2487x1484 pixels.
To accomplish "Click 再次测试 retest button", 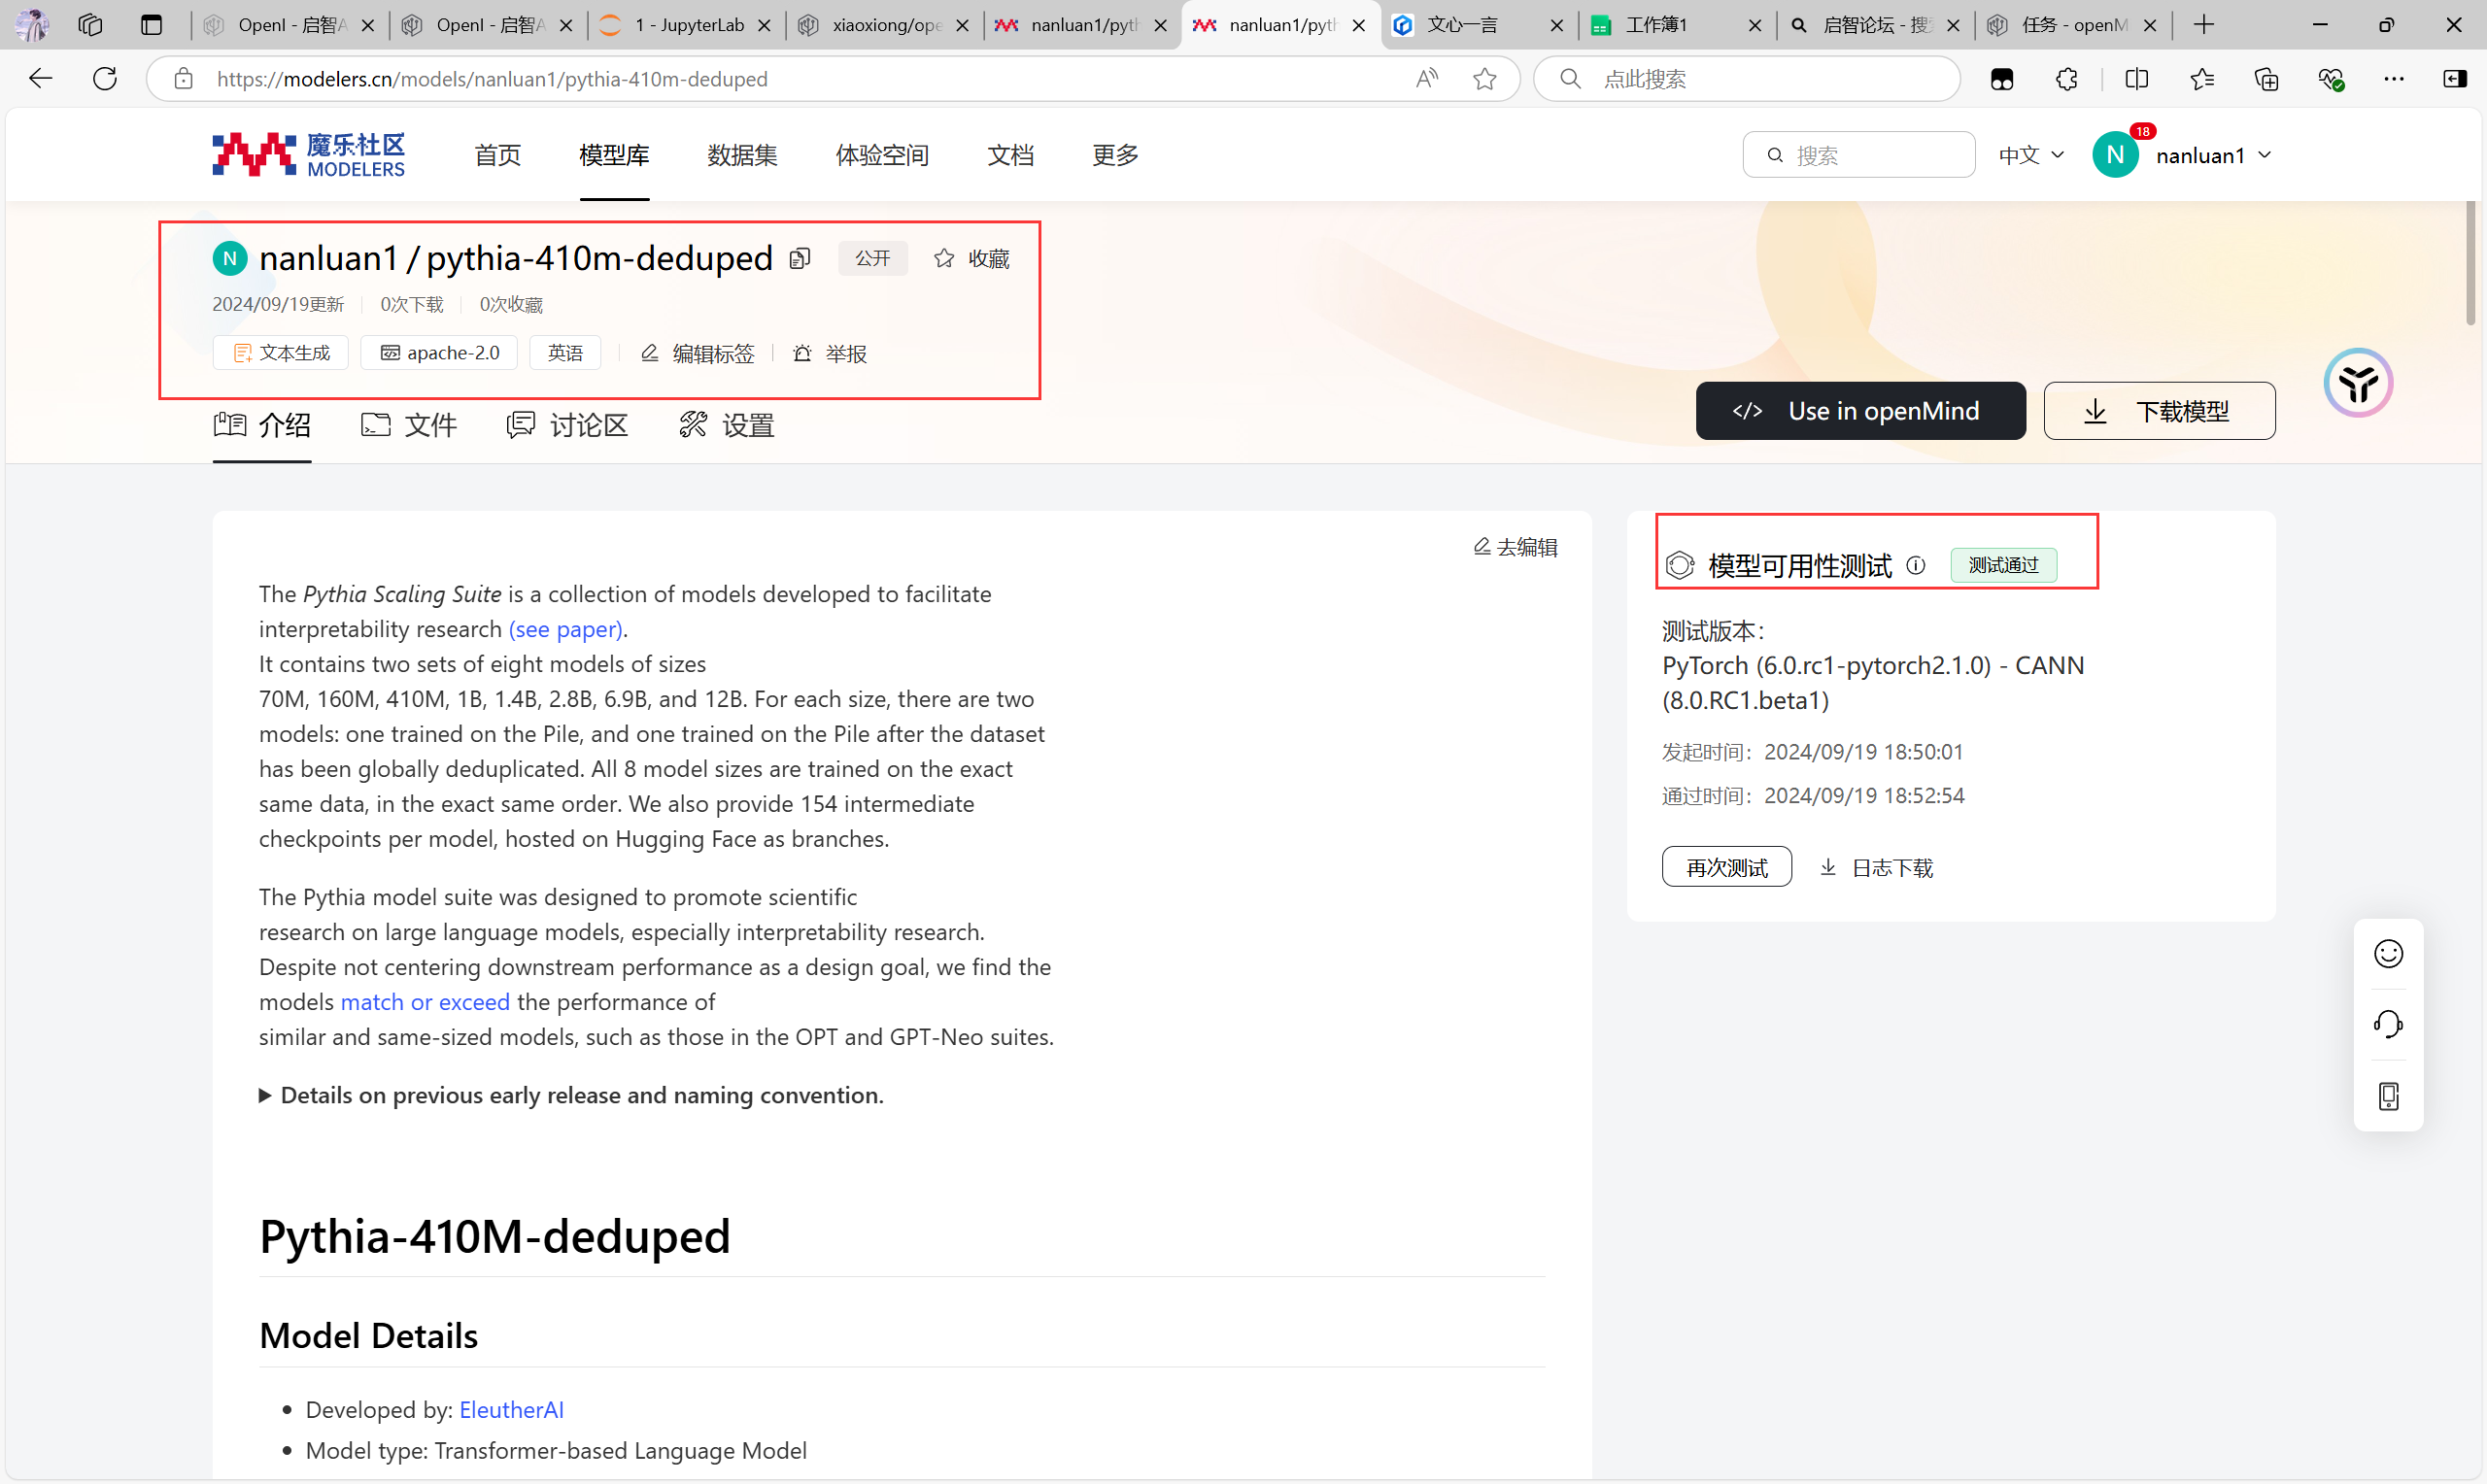I will click(x=1726, y=867).
